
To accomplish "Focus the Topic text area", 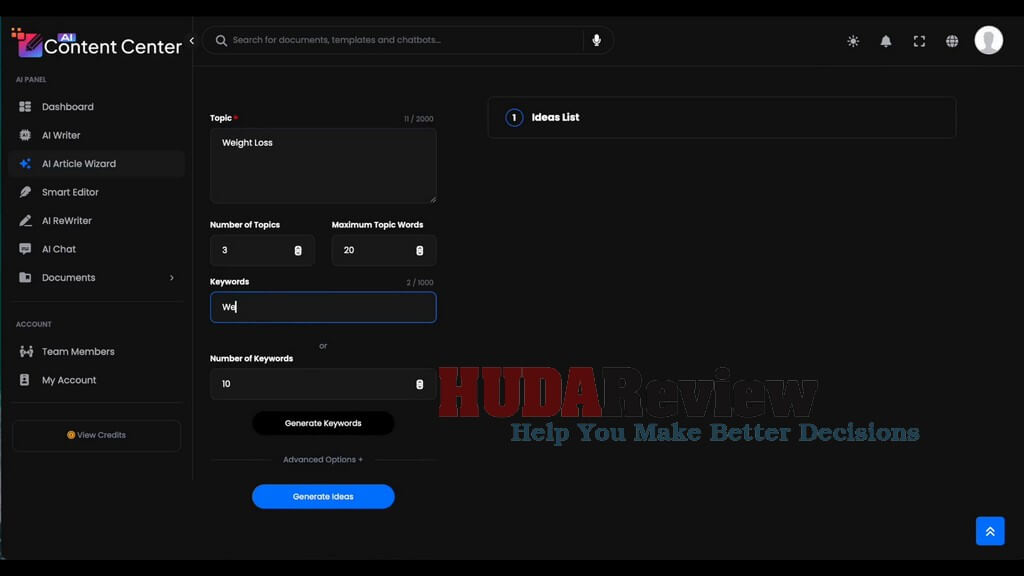I will tap(323, 166).
